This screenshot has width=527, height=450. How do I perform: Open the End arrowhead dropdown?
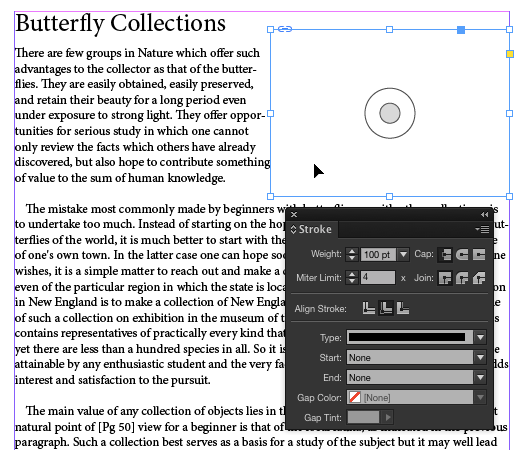tap(416, 377)
